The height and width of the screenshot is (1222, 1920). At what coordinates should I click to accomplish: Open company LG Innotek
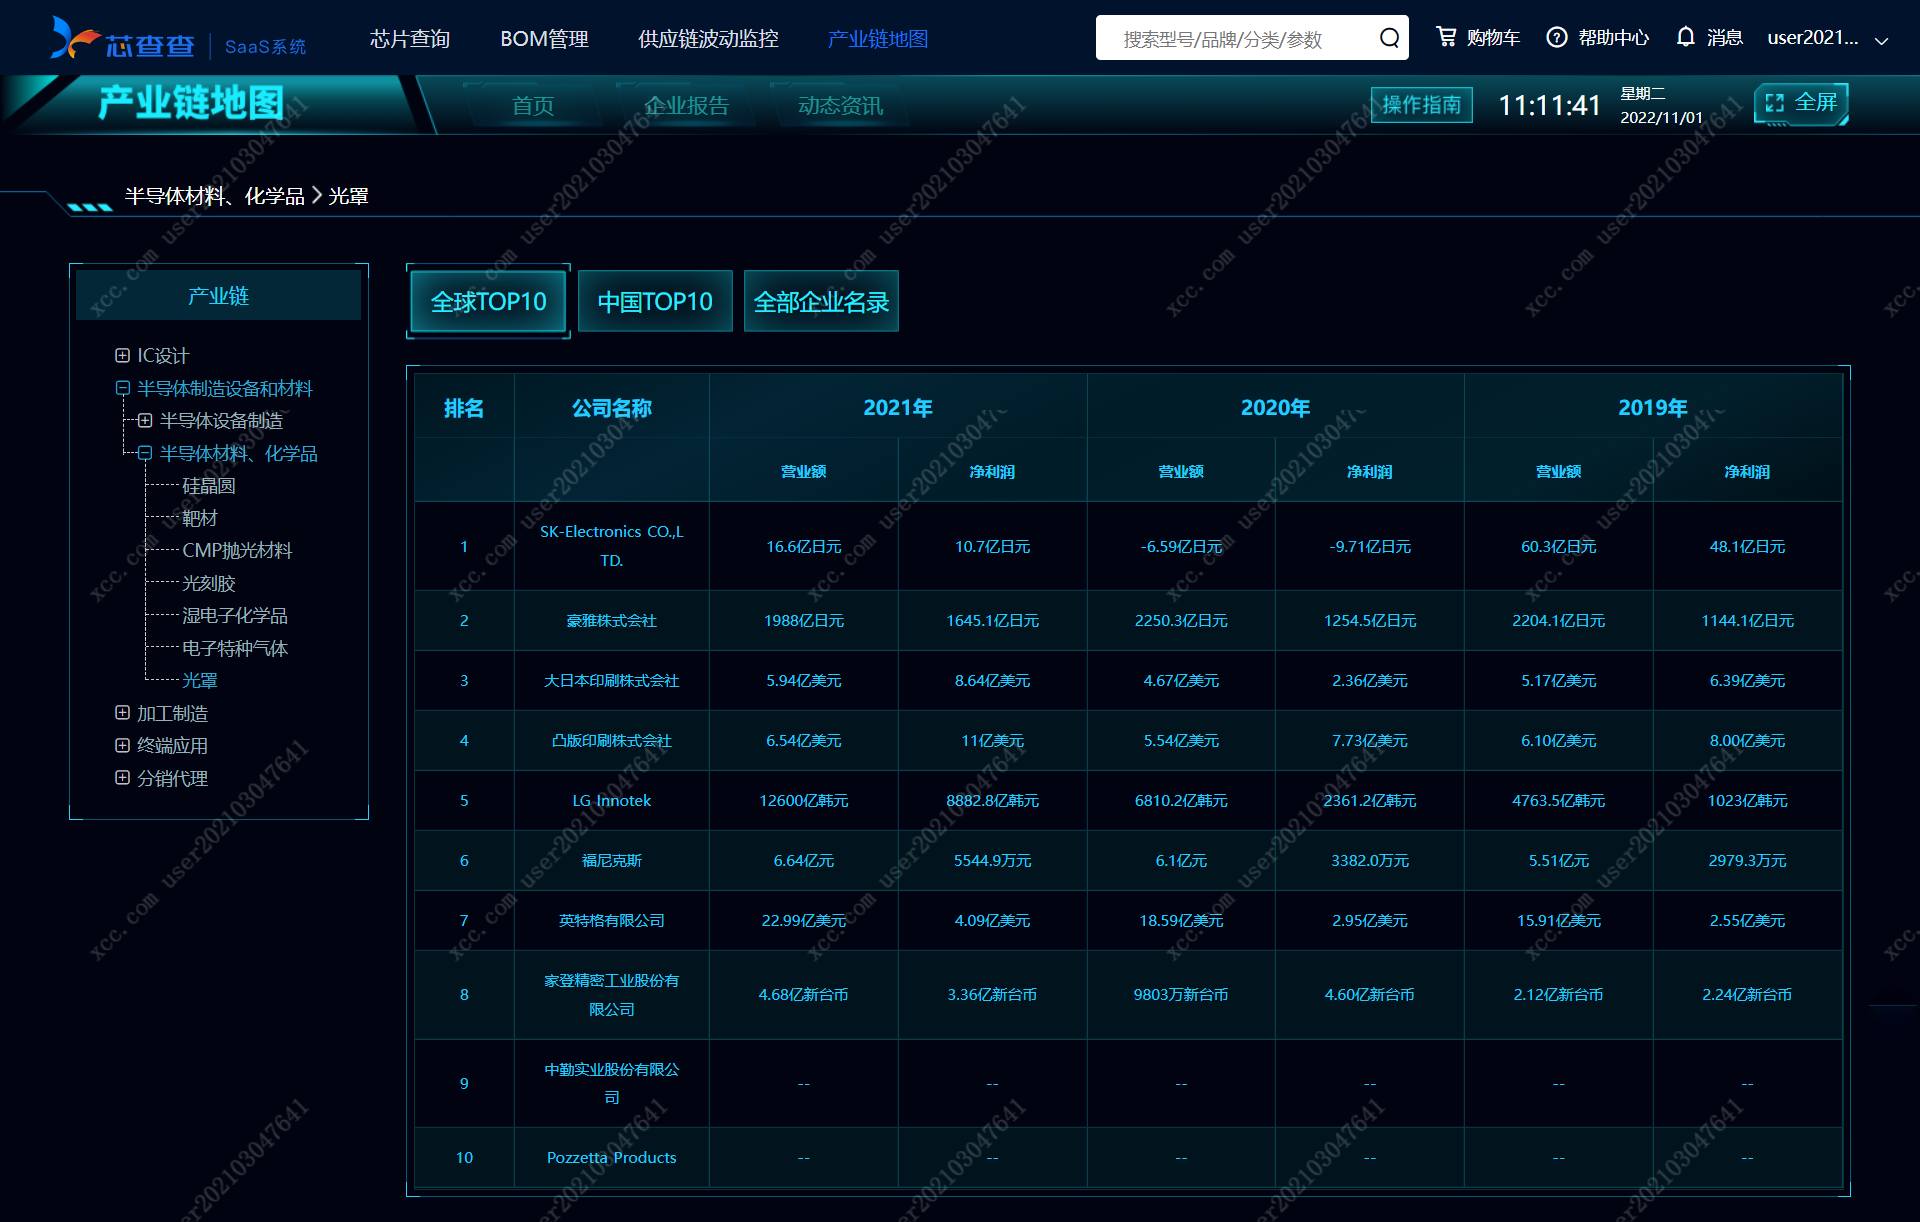611,800
